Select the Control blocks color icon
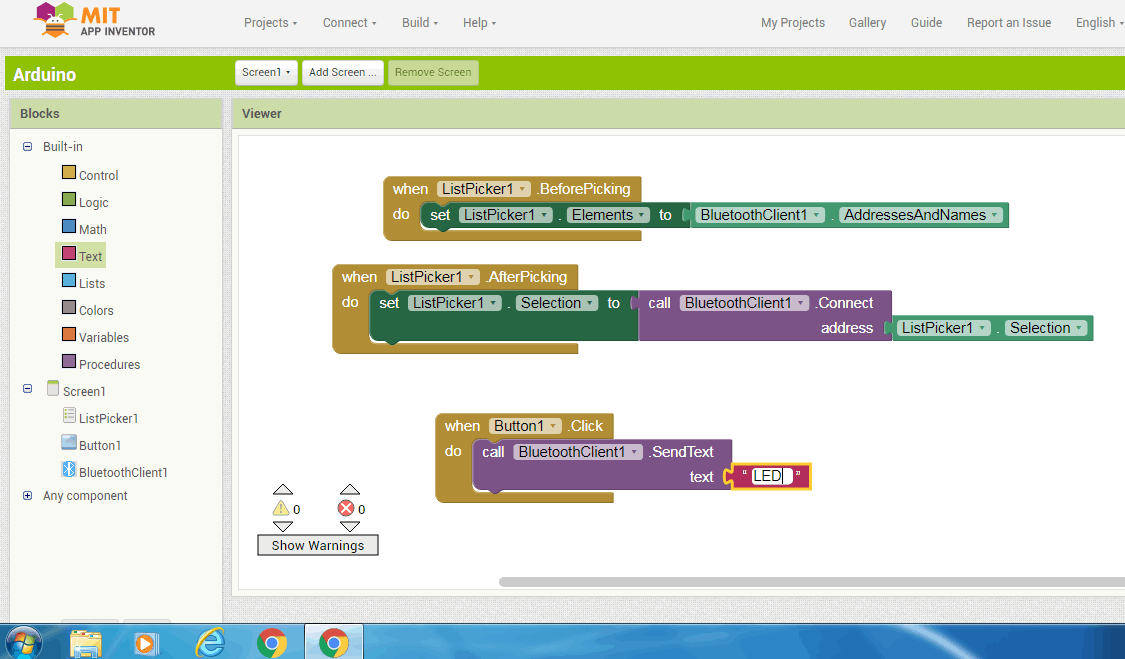 (69, 172)
